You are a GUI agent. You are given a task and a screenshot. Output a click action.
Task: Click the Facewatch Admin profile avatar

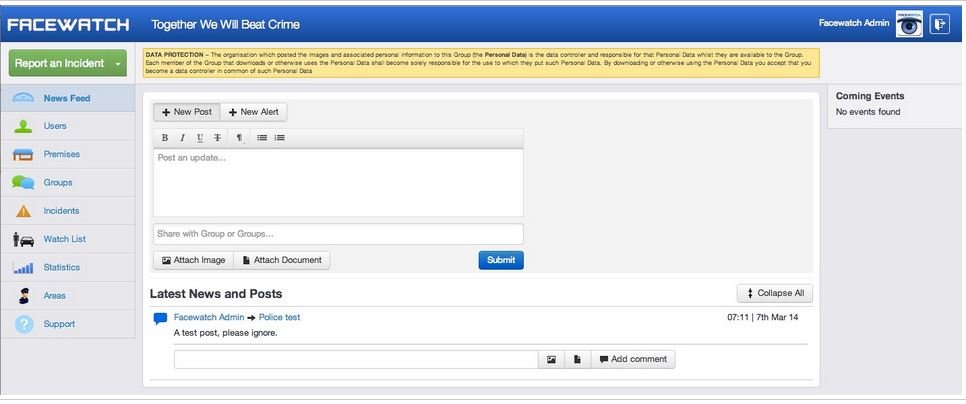(x=908, y=24)
